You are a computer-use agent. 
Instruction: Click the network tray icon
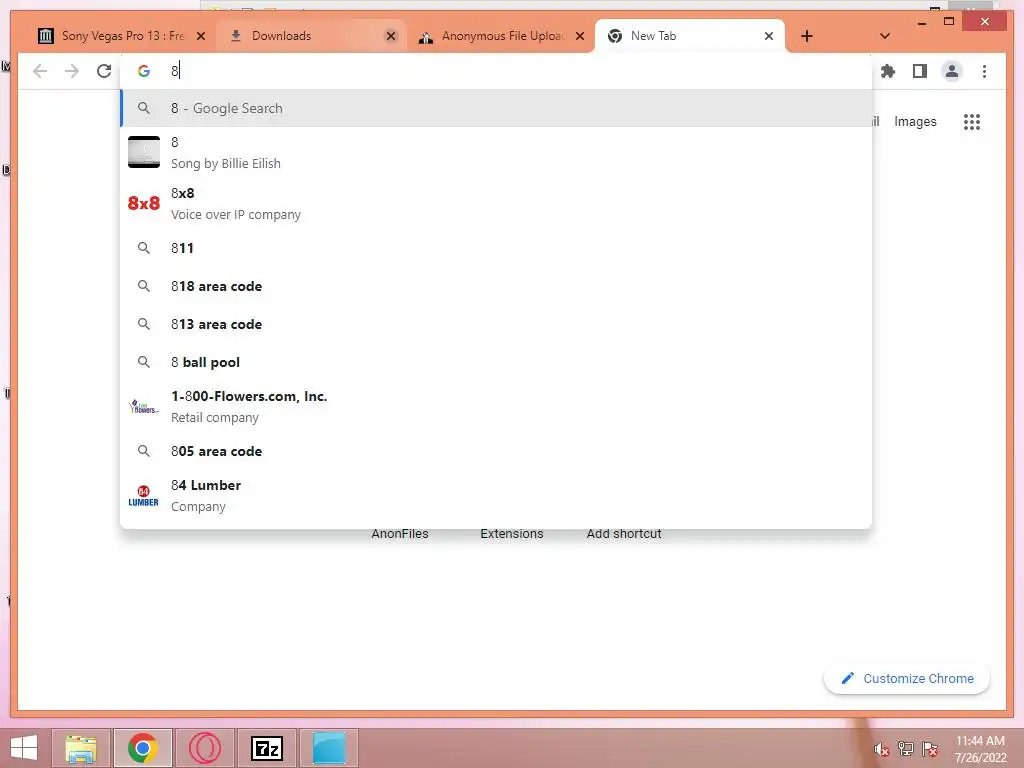coord(906,749)
